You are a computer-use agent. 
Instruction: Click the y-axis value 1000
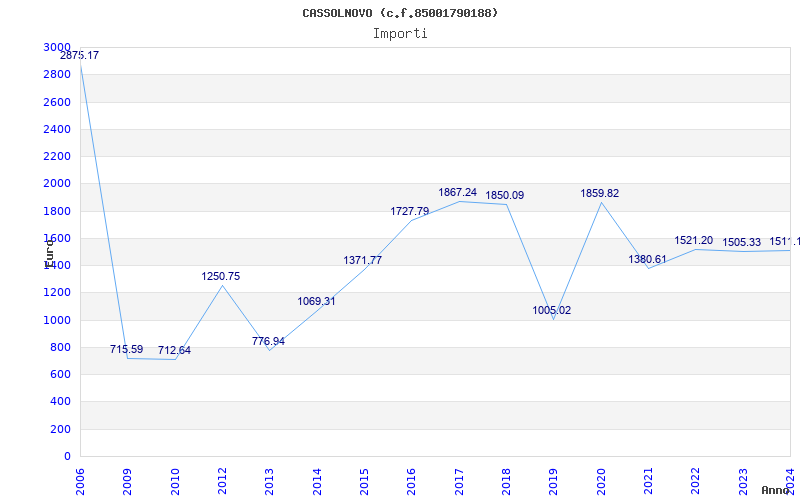(58, 320)
